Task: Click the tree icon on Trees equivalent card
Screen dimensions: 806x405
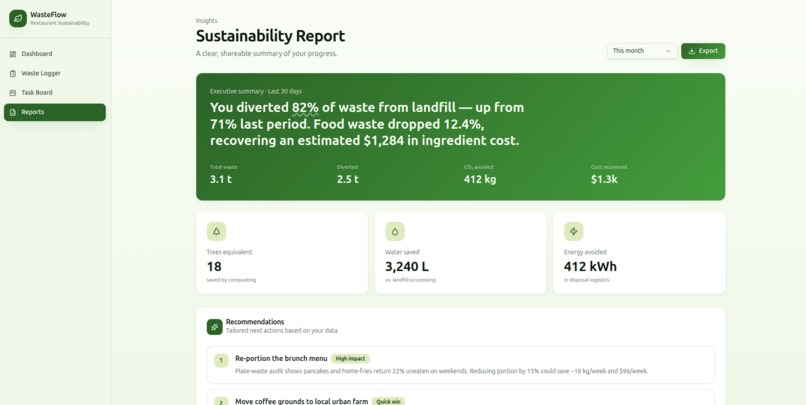Action: pyautogui.click(x=216, y=232)
